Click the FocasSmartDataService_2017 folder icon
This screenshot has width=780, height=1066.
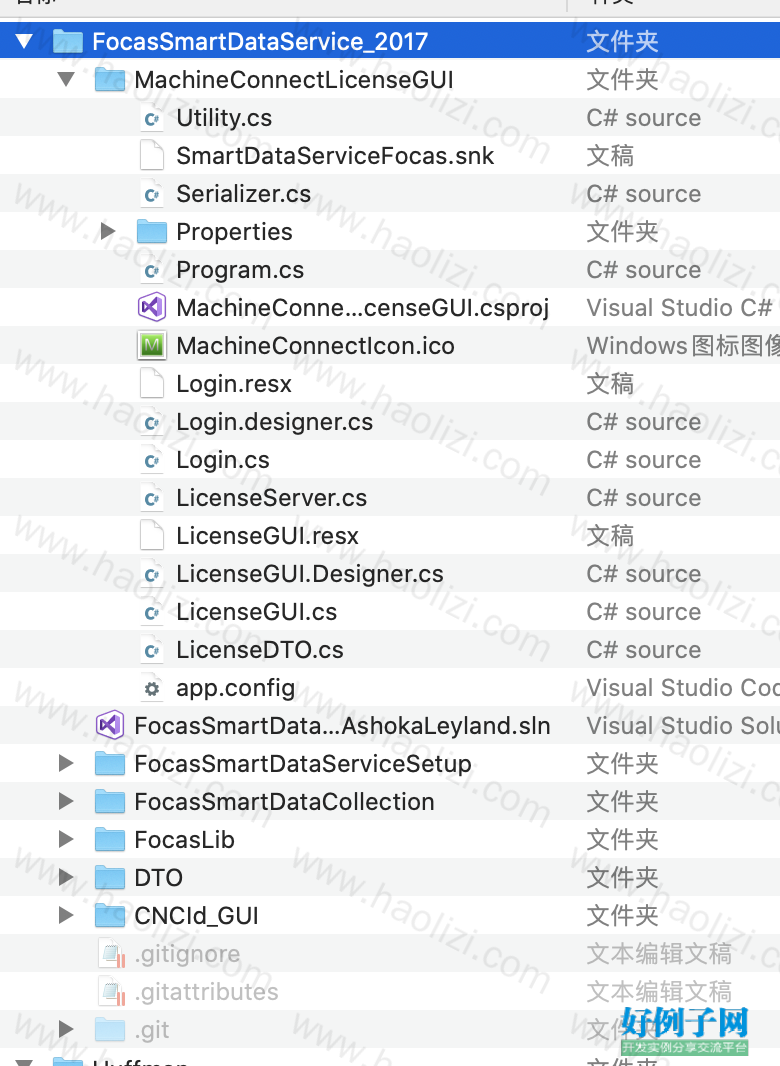tap(68, 41)
